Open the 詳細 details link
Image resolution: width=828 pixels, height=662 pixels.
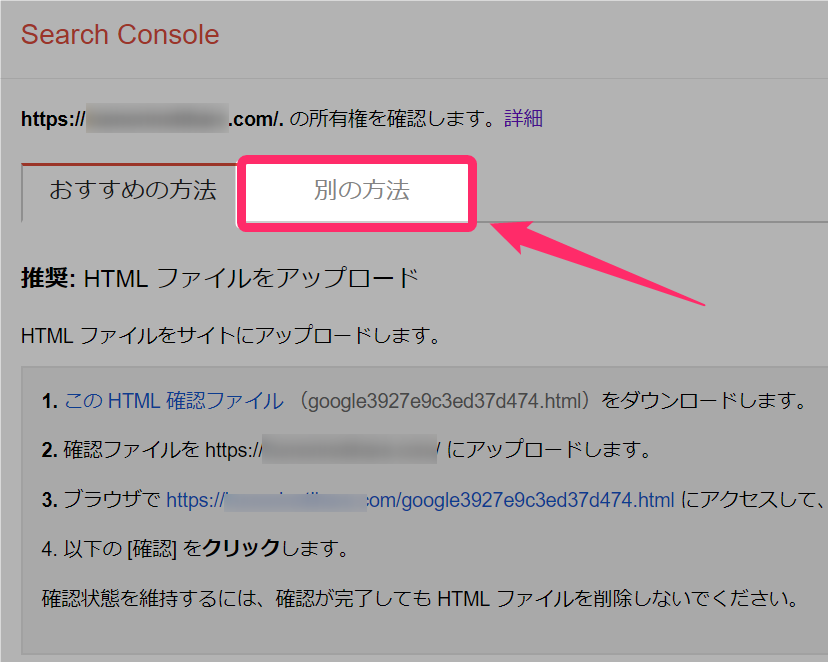click(x=523, y=119)
